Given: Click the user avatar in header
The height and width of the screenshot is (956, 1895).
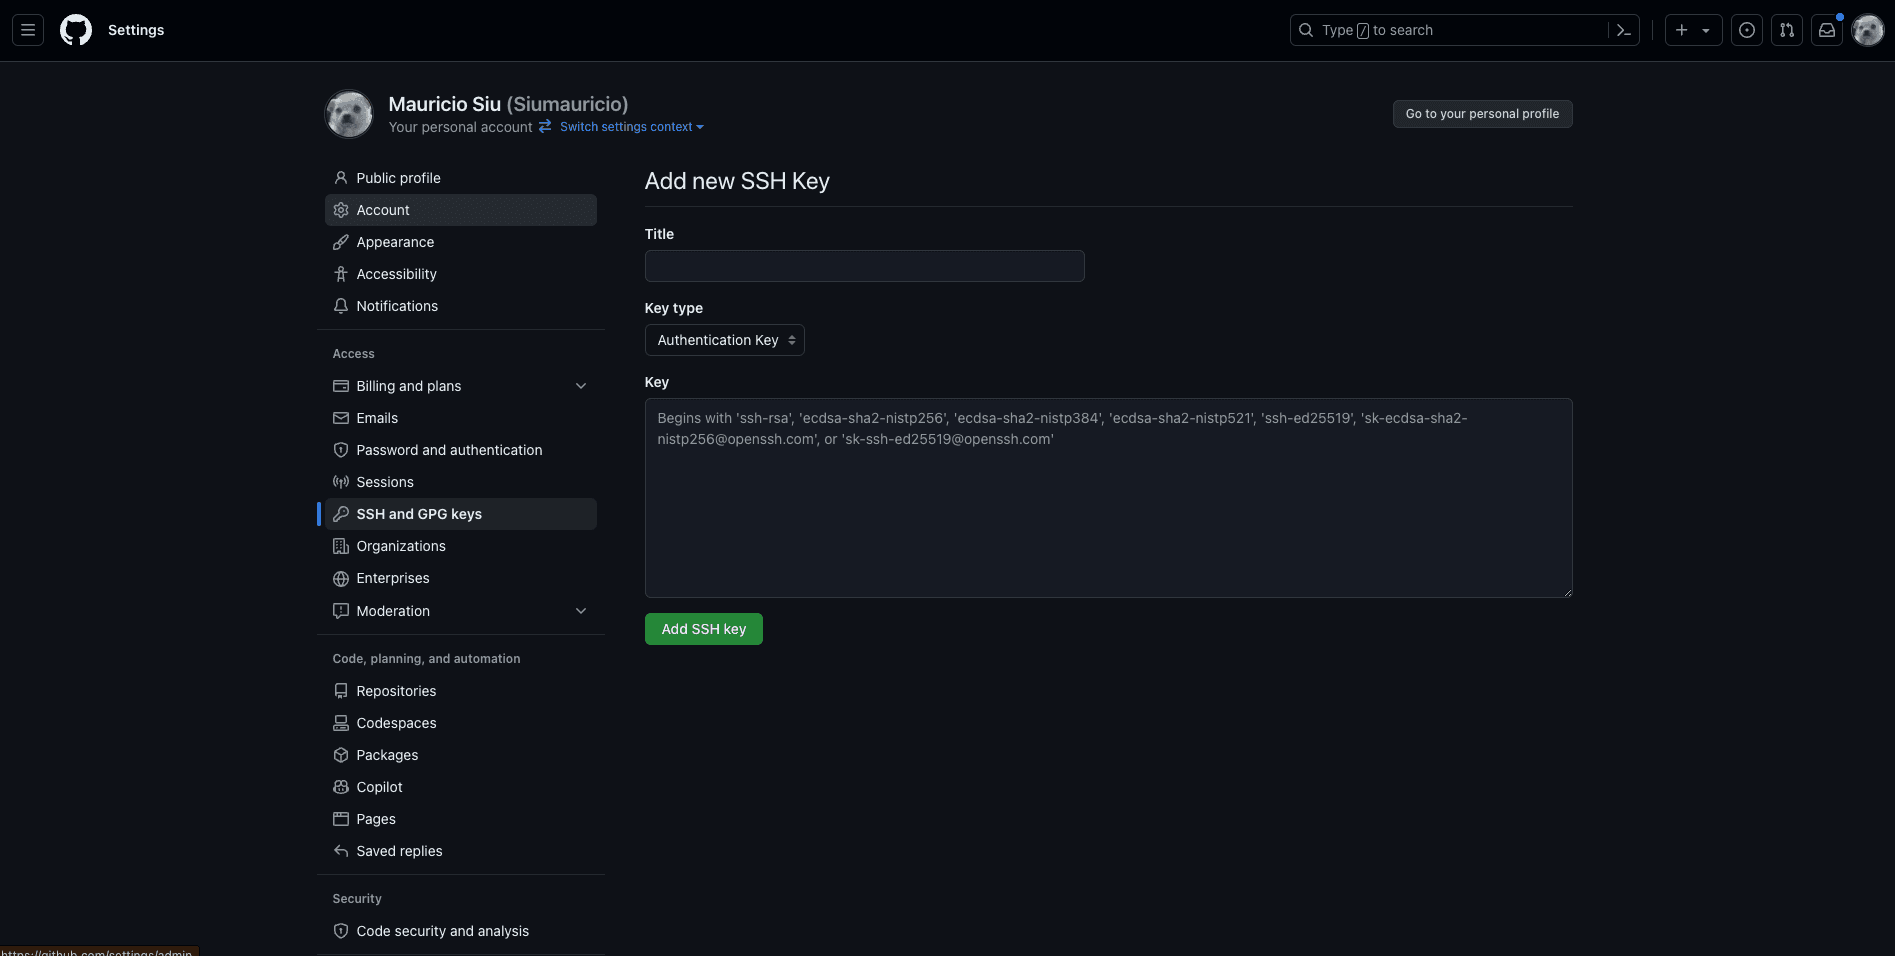Looking at the screenshot, I should point(1867,30).
